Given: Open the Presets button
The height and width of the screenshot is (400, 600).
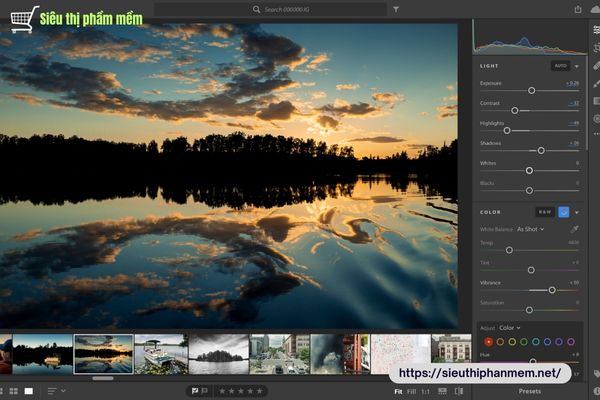Looking at the screenshot, I should [530, 391].
